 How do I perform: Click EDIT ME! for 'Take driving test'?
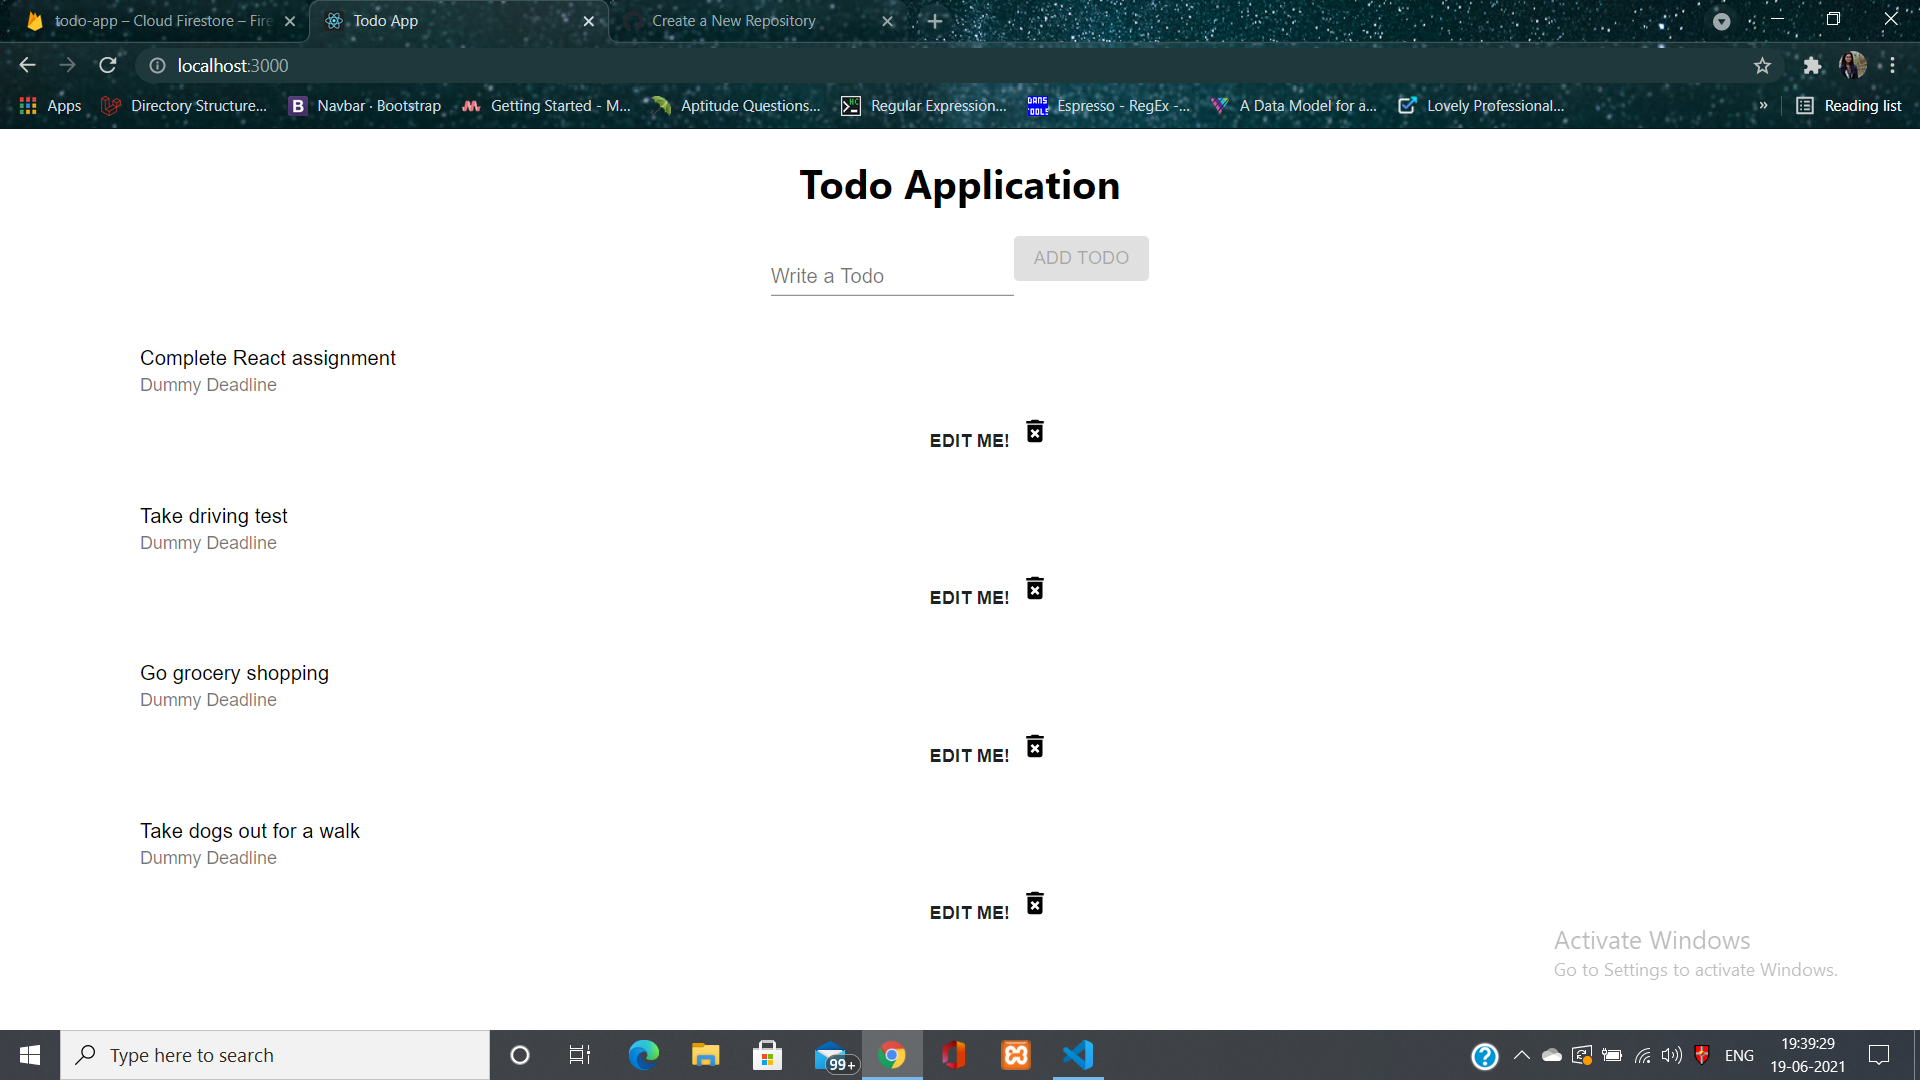[x=969, y=597]
